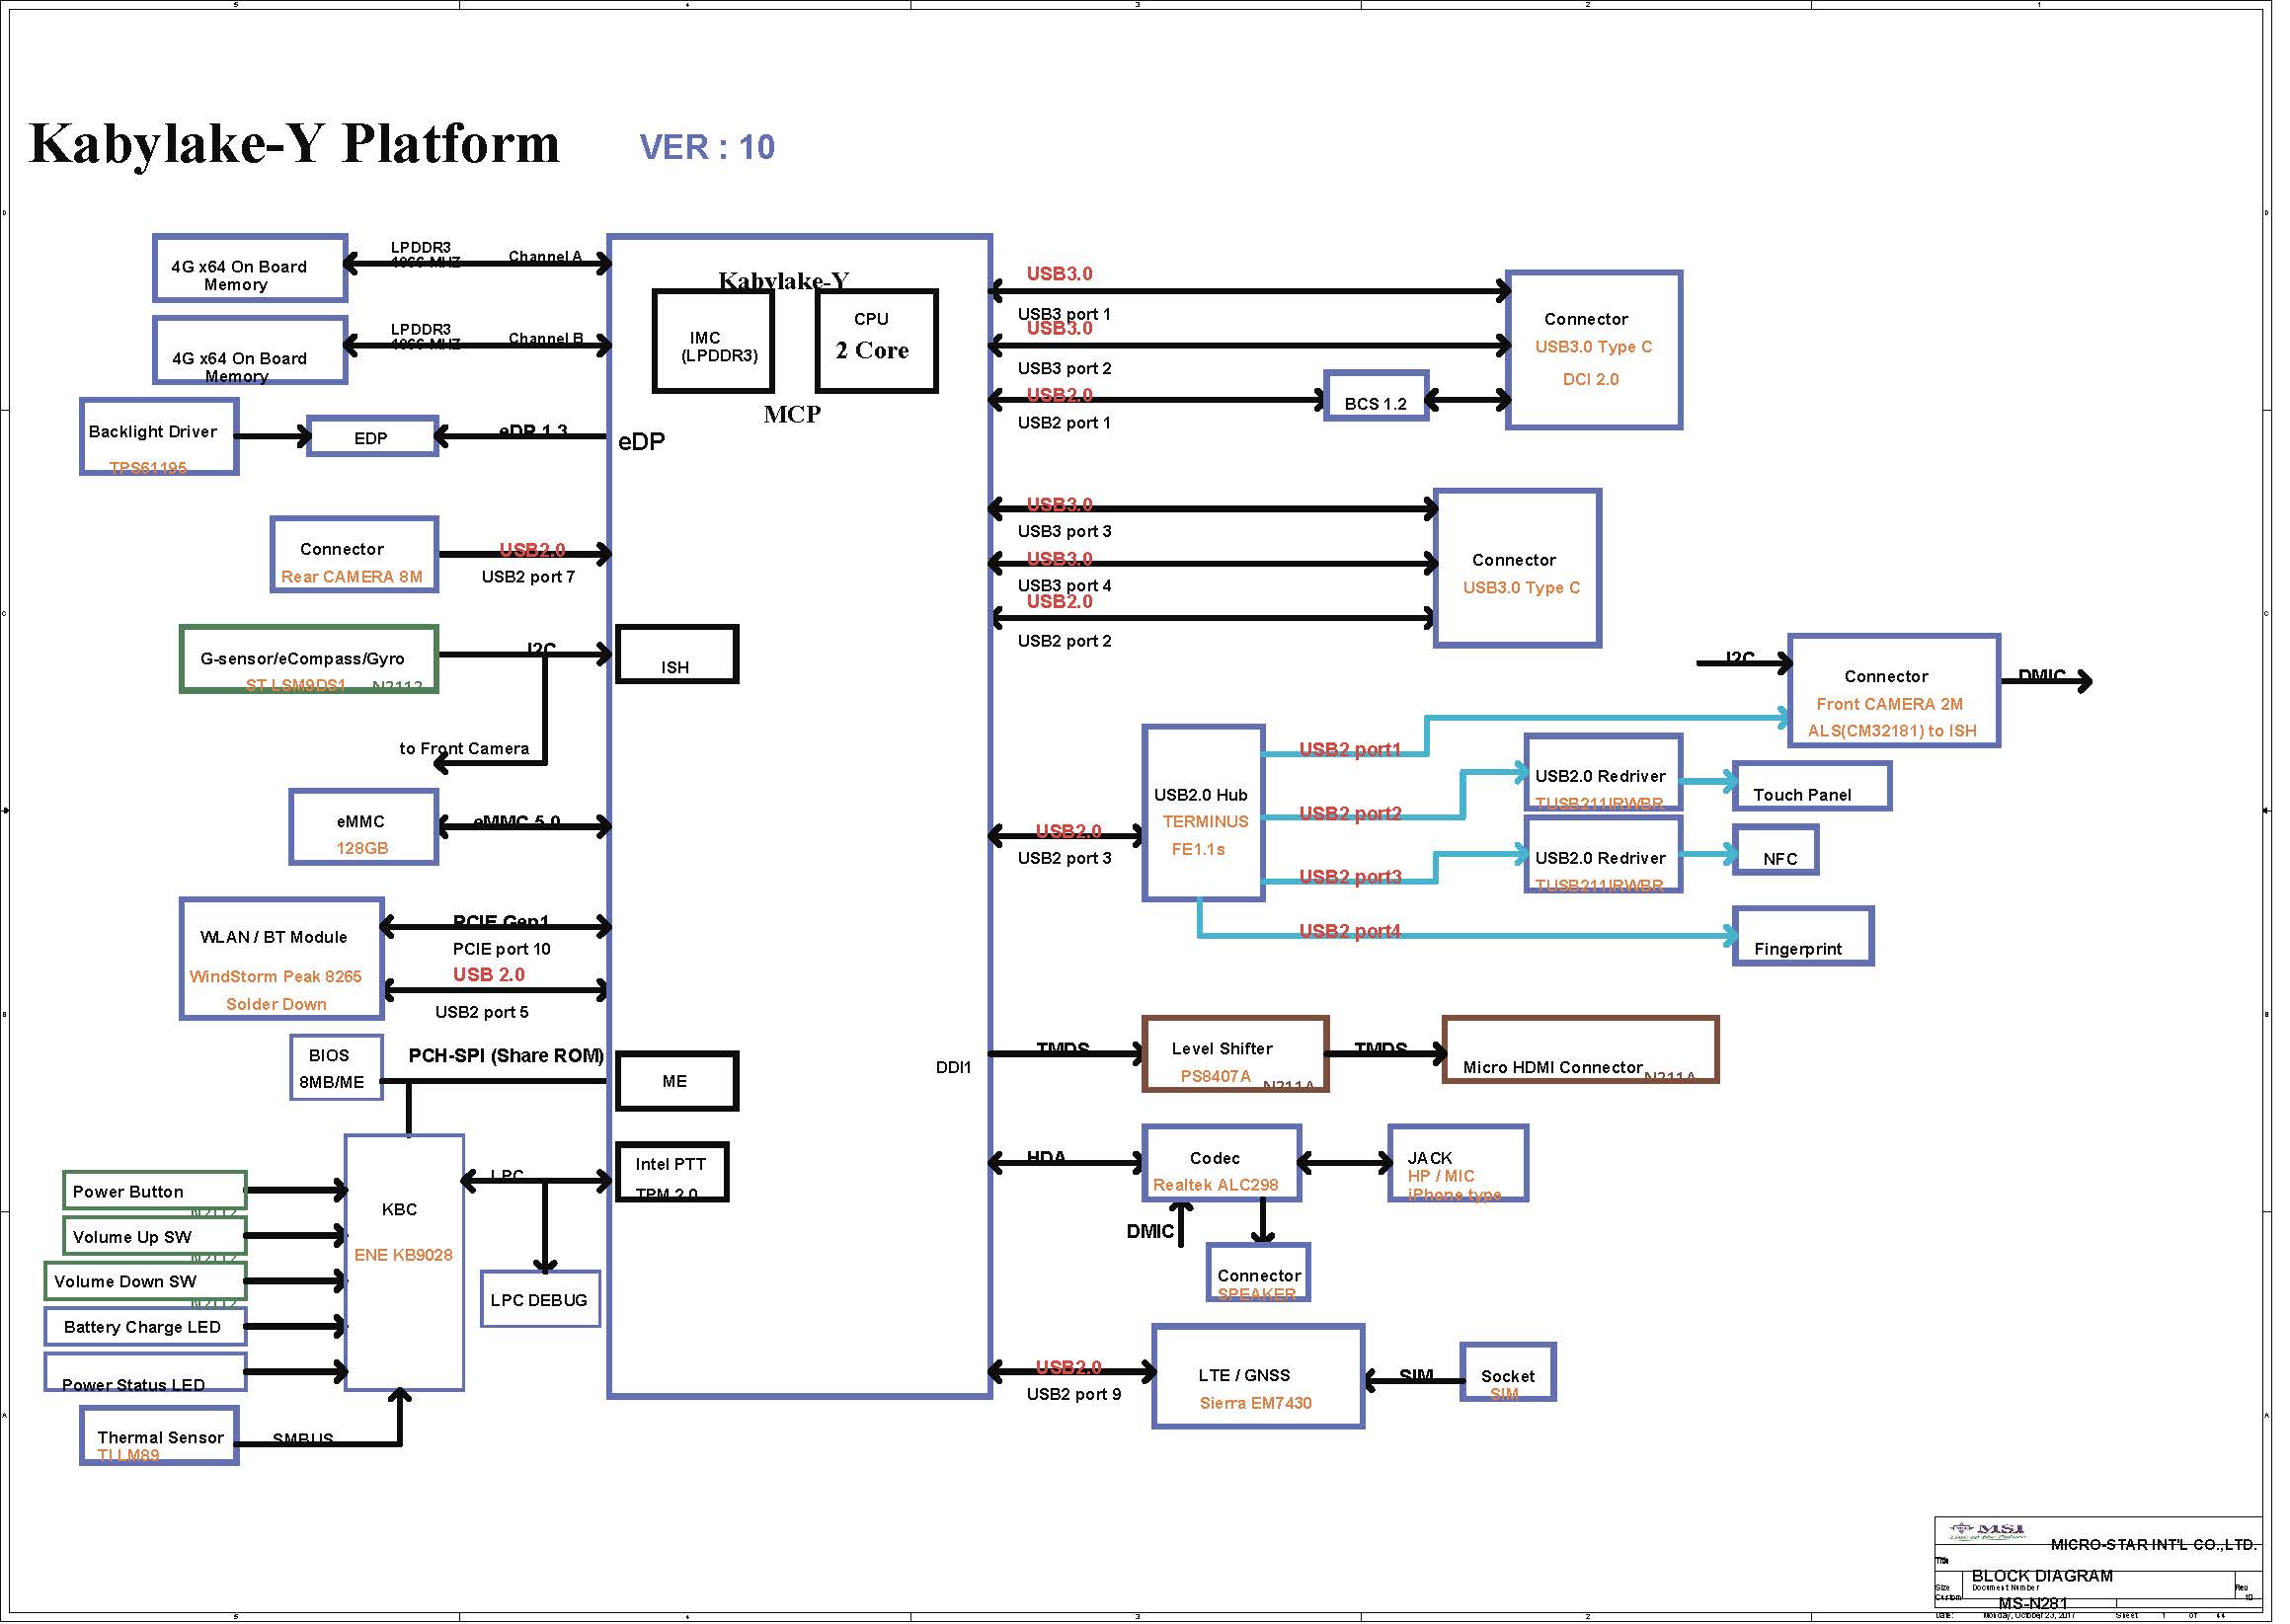Click the LPC DEBUG box
This screenshot has width=2290, height=1624.
pyautogui.click(x=540, y=1300)
